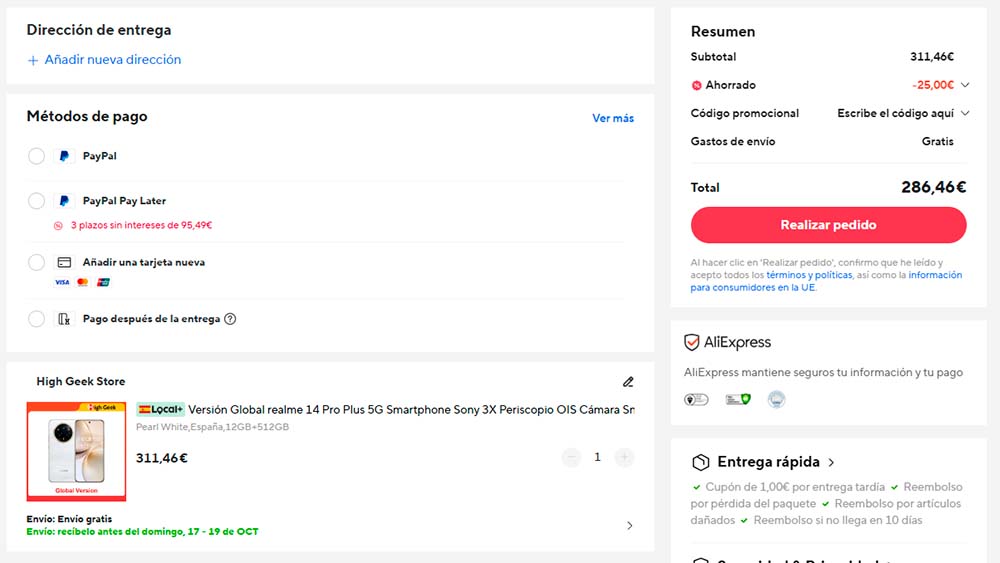This screenshot has height=563, width=1000.
Task: Open the términos y políticas link
Action: [809, 275]
